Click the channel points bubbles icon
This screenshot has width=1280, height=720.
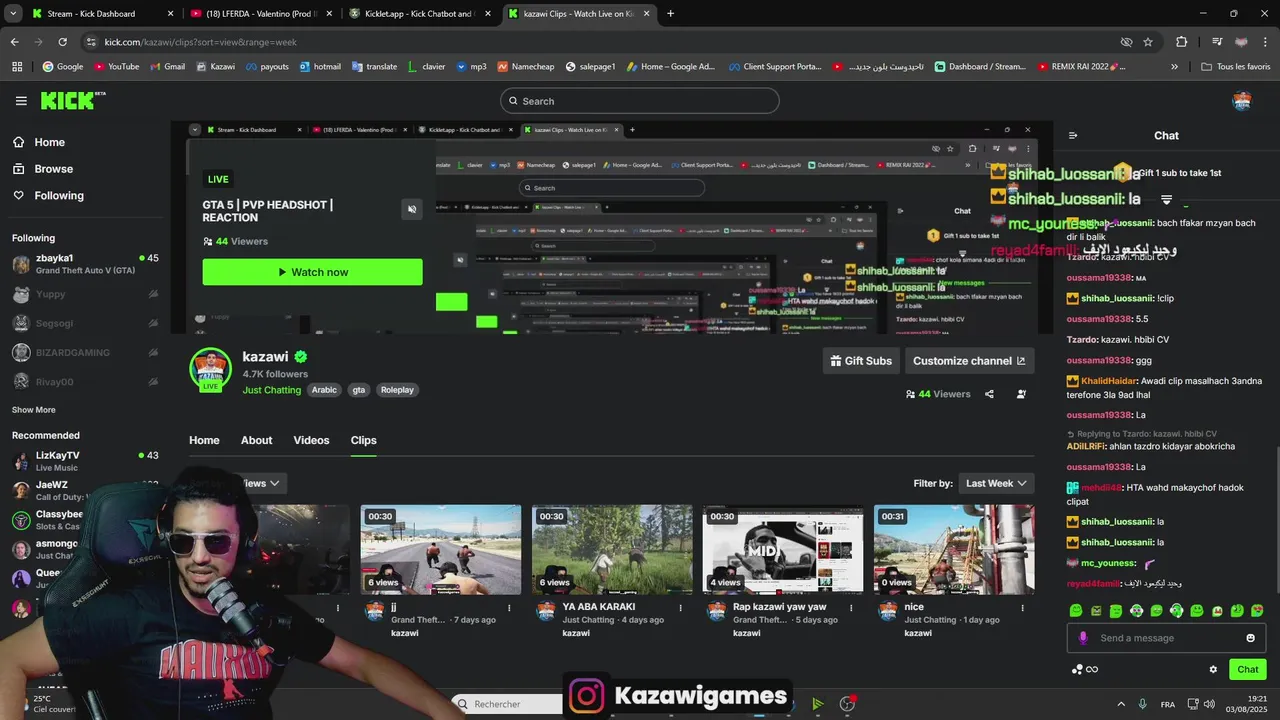[1076, 669]
